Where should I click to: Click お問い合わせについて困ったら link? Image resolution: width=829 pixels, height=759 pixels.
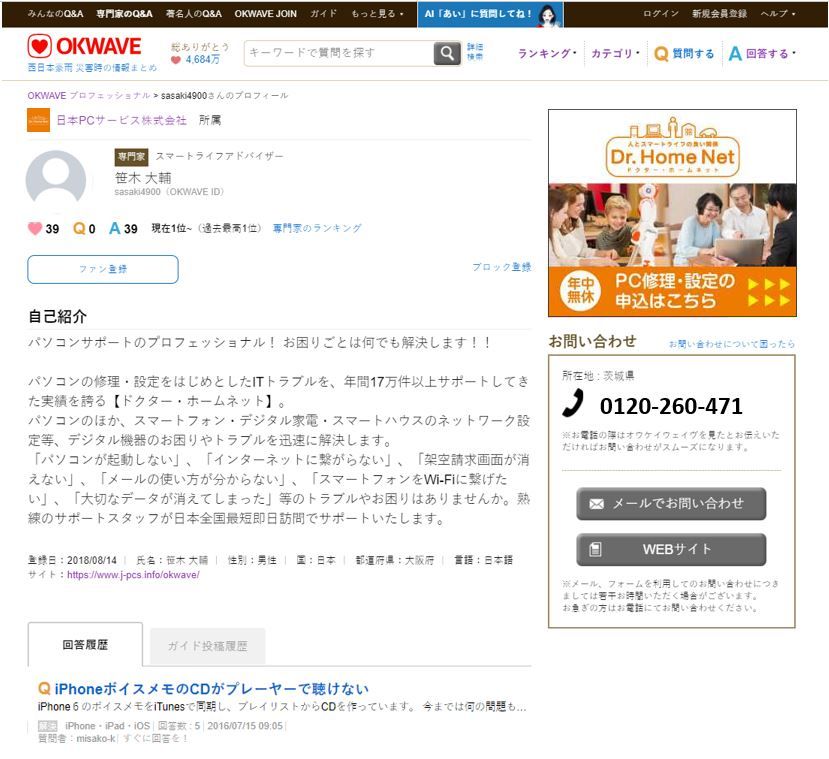[732, 344]
